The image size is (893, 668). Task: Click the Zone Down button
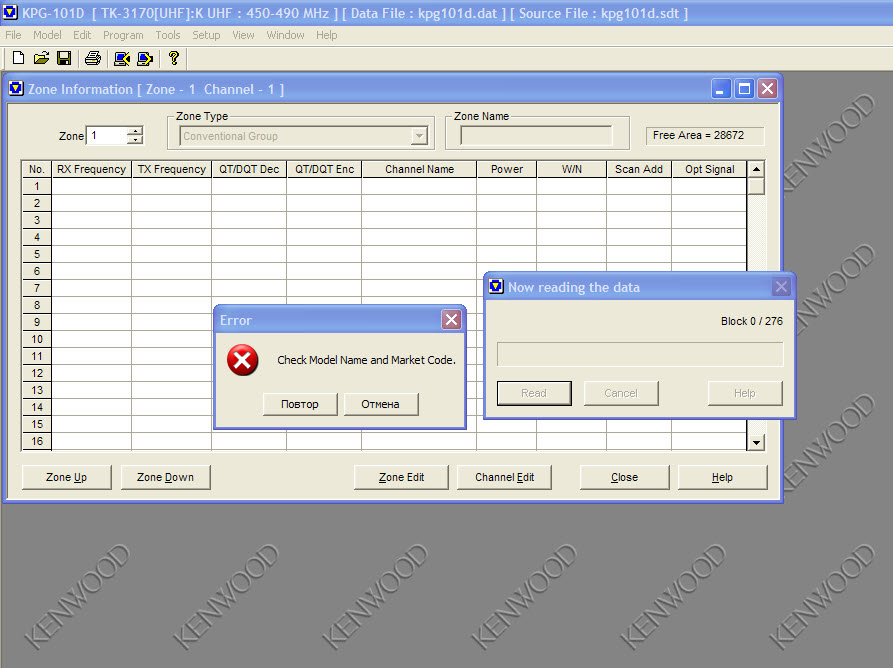pyautogui.click(x=166, y=477)
